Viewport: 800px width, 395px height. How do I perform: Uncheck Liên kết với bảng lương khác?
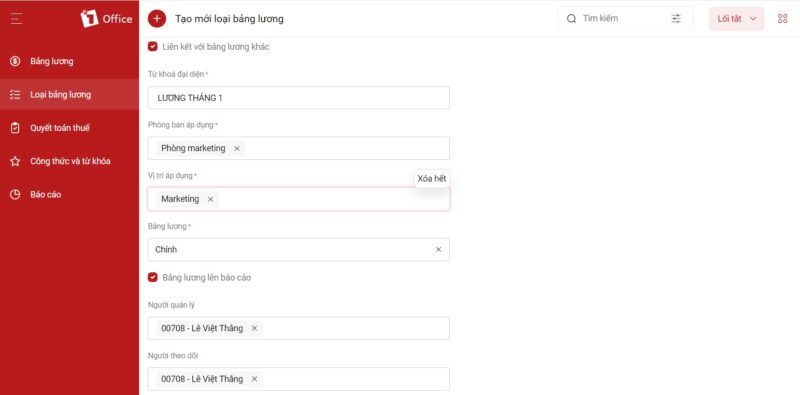point(153,46)
